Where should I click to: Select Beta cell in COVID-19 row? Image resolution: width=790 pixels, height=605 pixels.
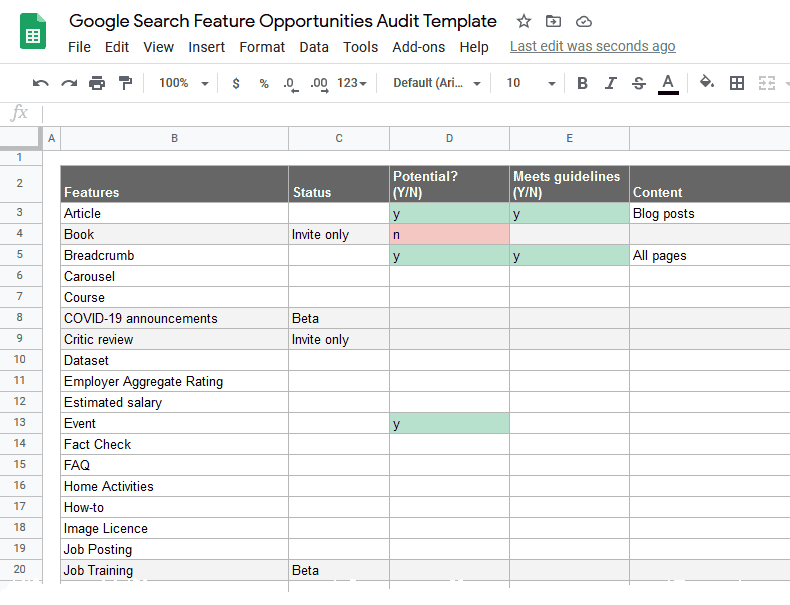339,318
